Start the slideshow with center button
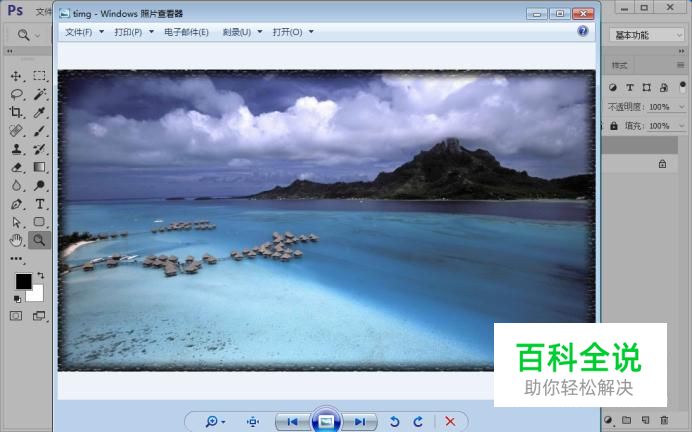Viewport: 692px width, 432px height. (326, 421)
